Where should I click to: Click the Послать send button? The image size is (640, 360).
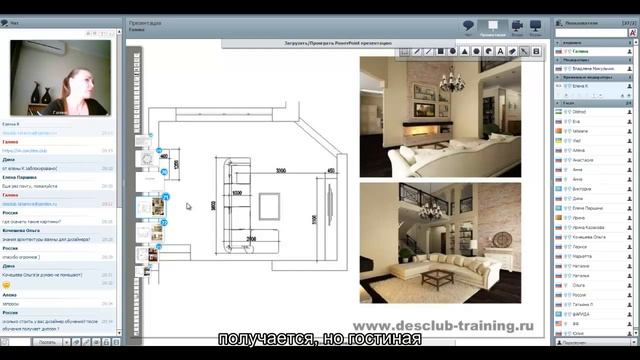click(x=47, y=342)
